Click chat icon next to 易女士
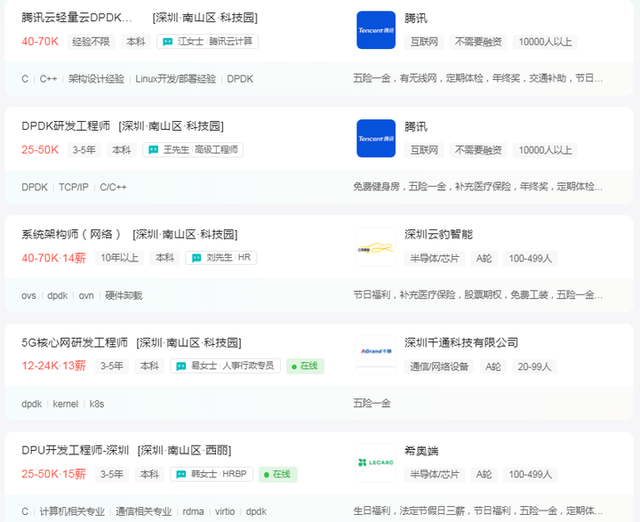Viewport: 640px width, 522px height. point(181,366)
